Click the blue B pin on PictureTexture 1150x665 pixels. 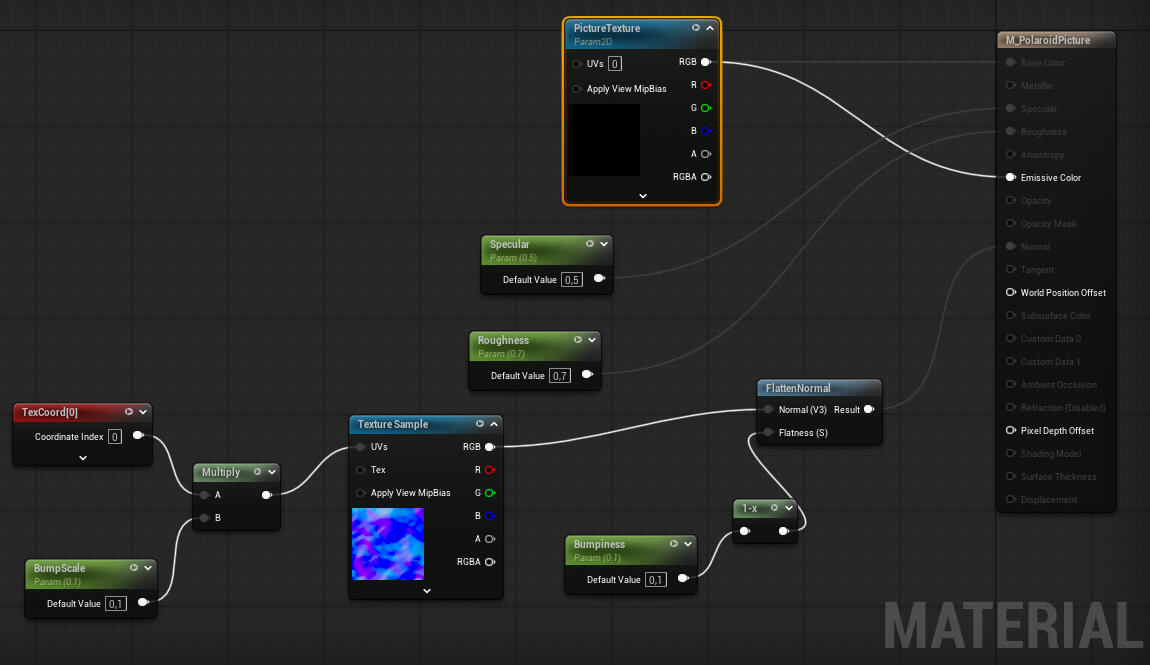(x=706, y=131)
